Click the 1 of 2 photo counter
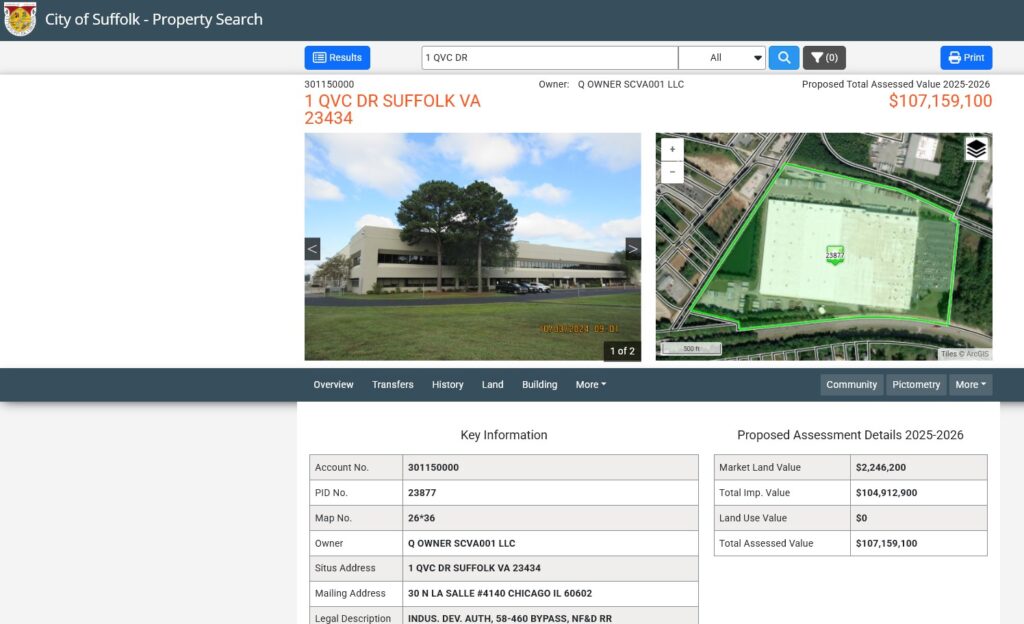Image resolution: width=1024 pixels, height=624 pixels. click(622, 351)
